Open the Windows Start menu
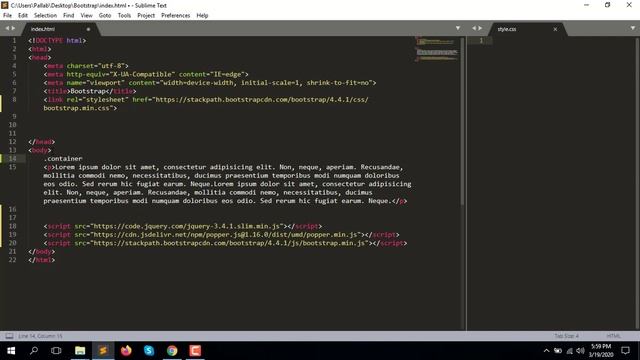The height and width of the screenshot is (360, 640). pos(11,350)
